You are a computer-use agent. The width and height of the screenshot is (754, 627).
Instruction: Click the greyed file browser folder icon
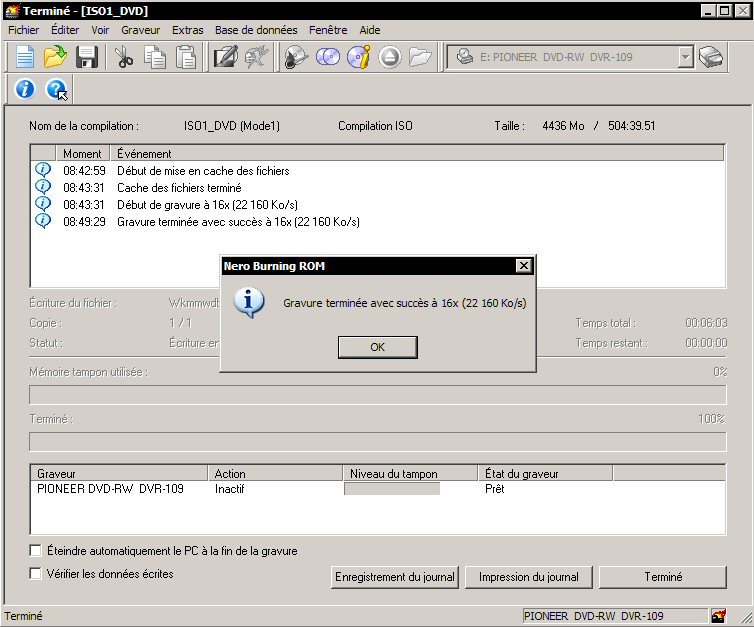[x=420, y=57]
